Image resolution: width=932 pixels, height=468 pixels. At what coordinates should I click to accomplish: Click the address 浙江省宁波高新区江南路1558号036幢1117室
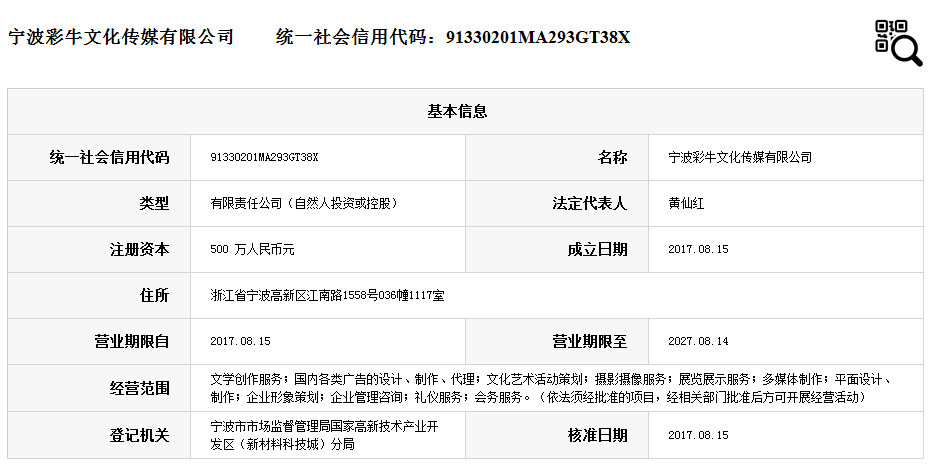[x=328, y=296]
